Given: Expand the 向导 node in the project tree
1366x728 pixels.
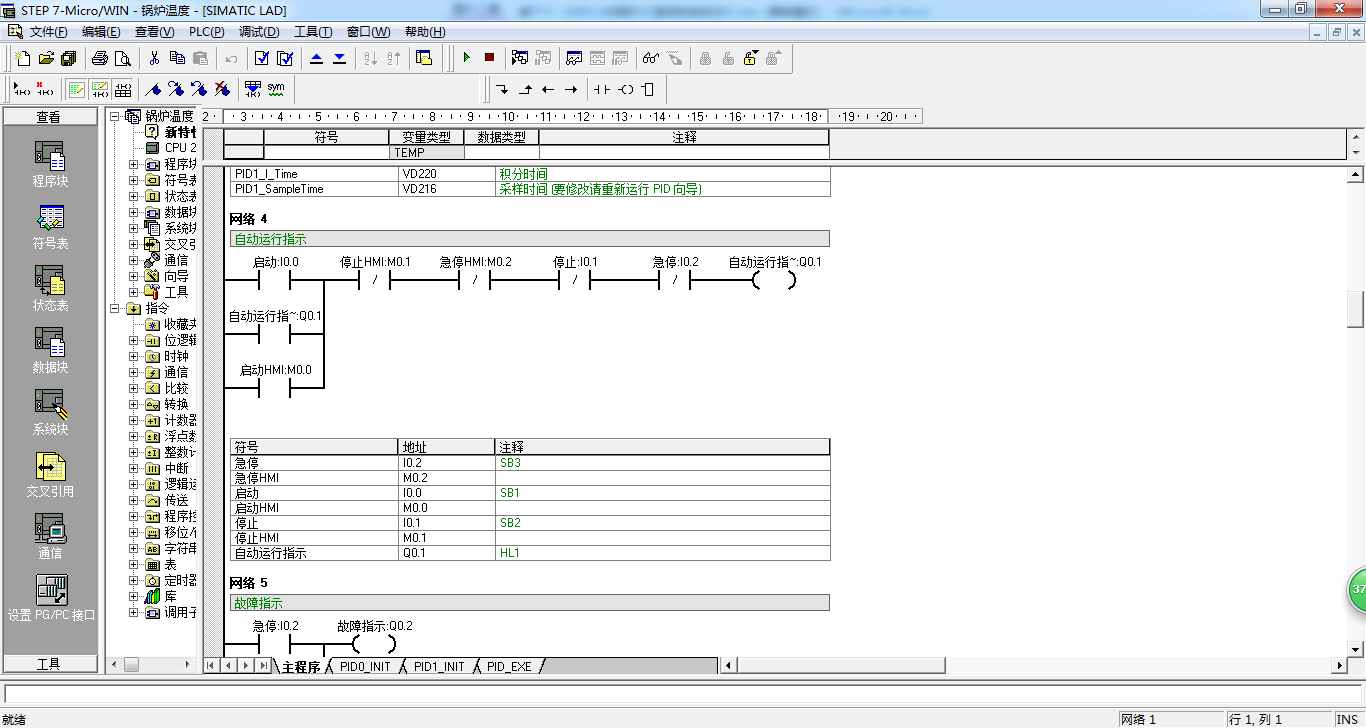Looking at the screenshot, I should 134,276.
